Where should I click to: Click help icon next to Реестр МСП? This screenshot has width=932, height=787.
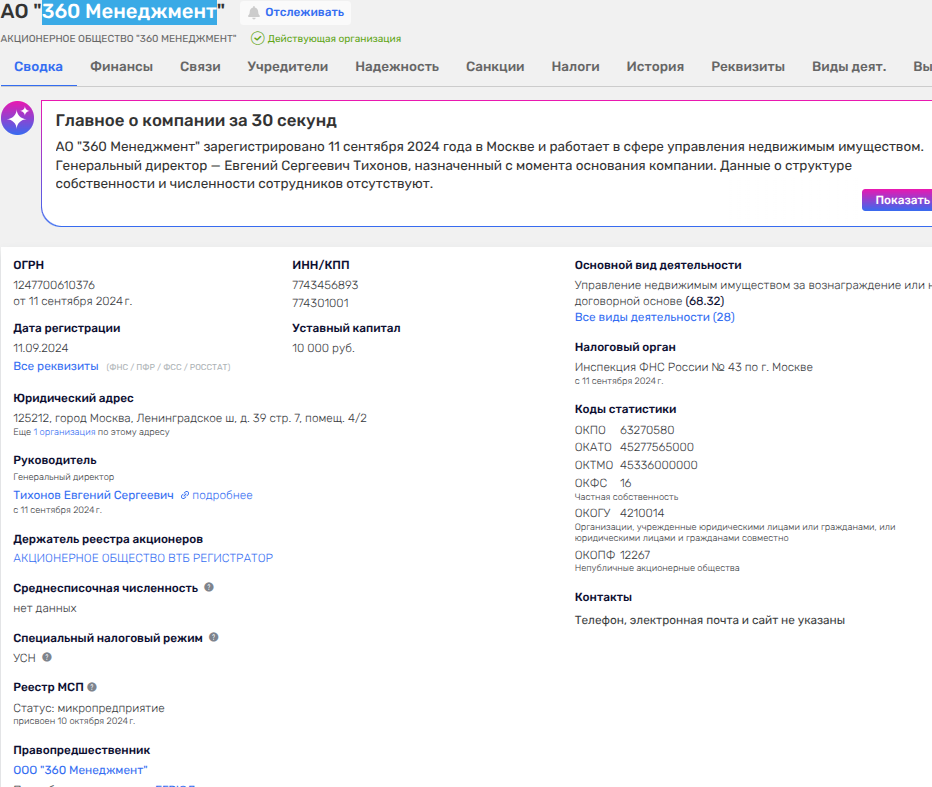92,687
